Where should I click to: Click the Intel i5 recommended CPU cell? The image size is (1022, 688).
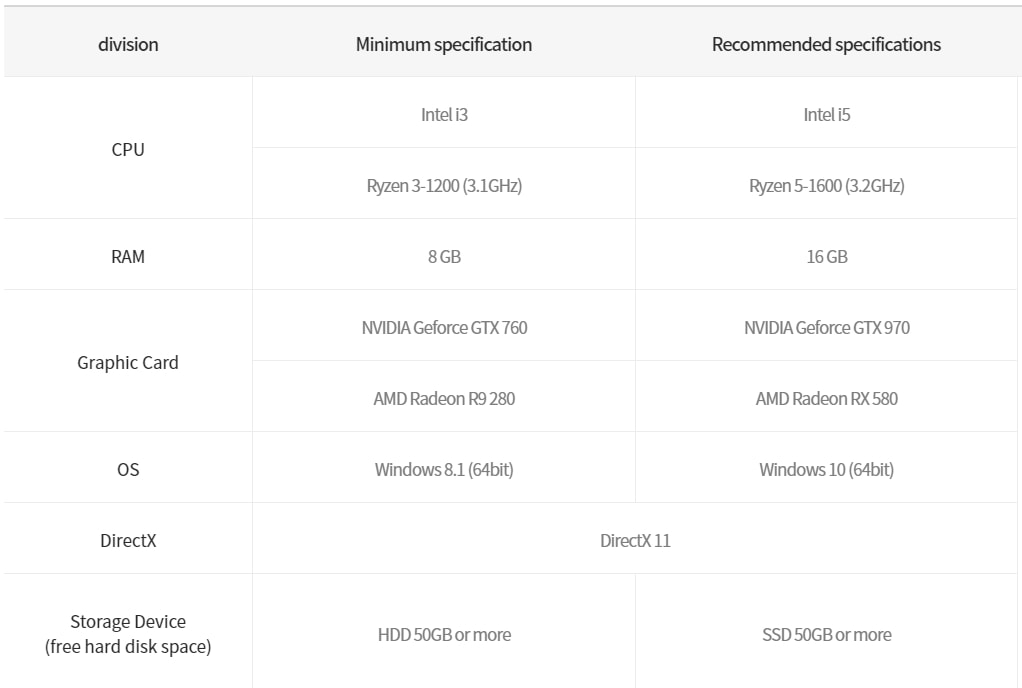coord(827,114)
